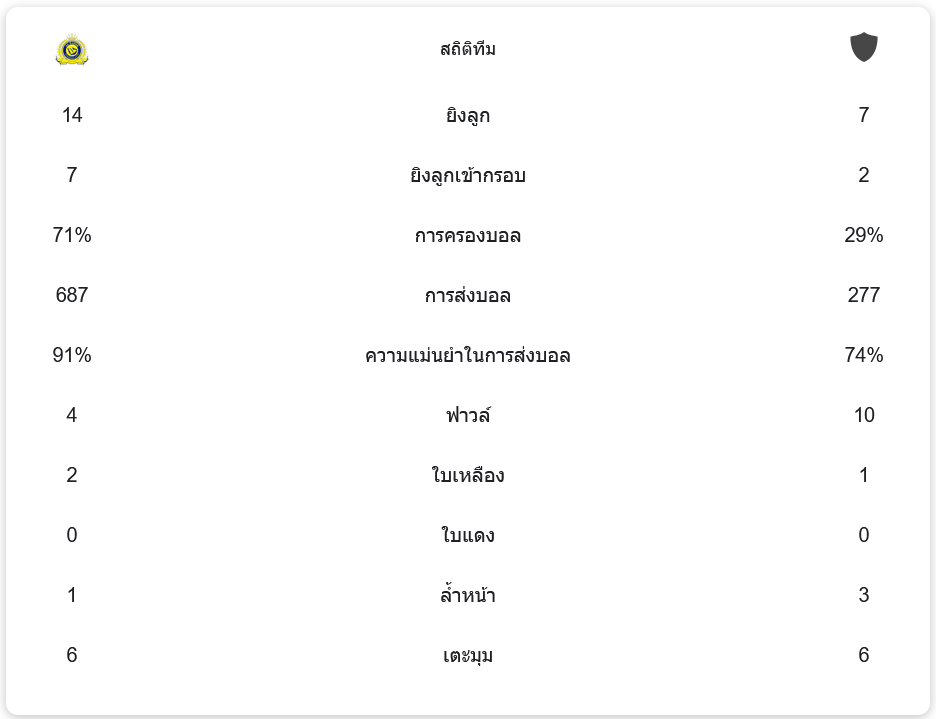Click the 74% pass accuracy value
The width and height of the screenshot is (936, 719).
click(864, 356)
